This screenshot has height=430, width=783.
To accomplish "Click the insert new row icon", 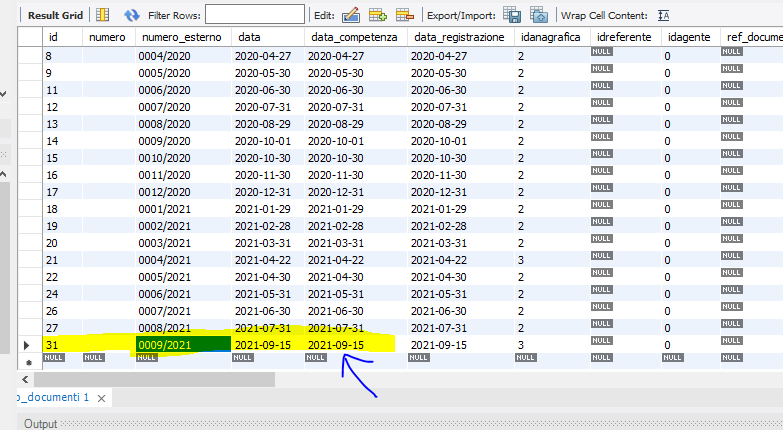I will (378, 15).
